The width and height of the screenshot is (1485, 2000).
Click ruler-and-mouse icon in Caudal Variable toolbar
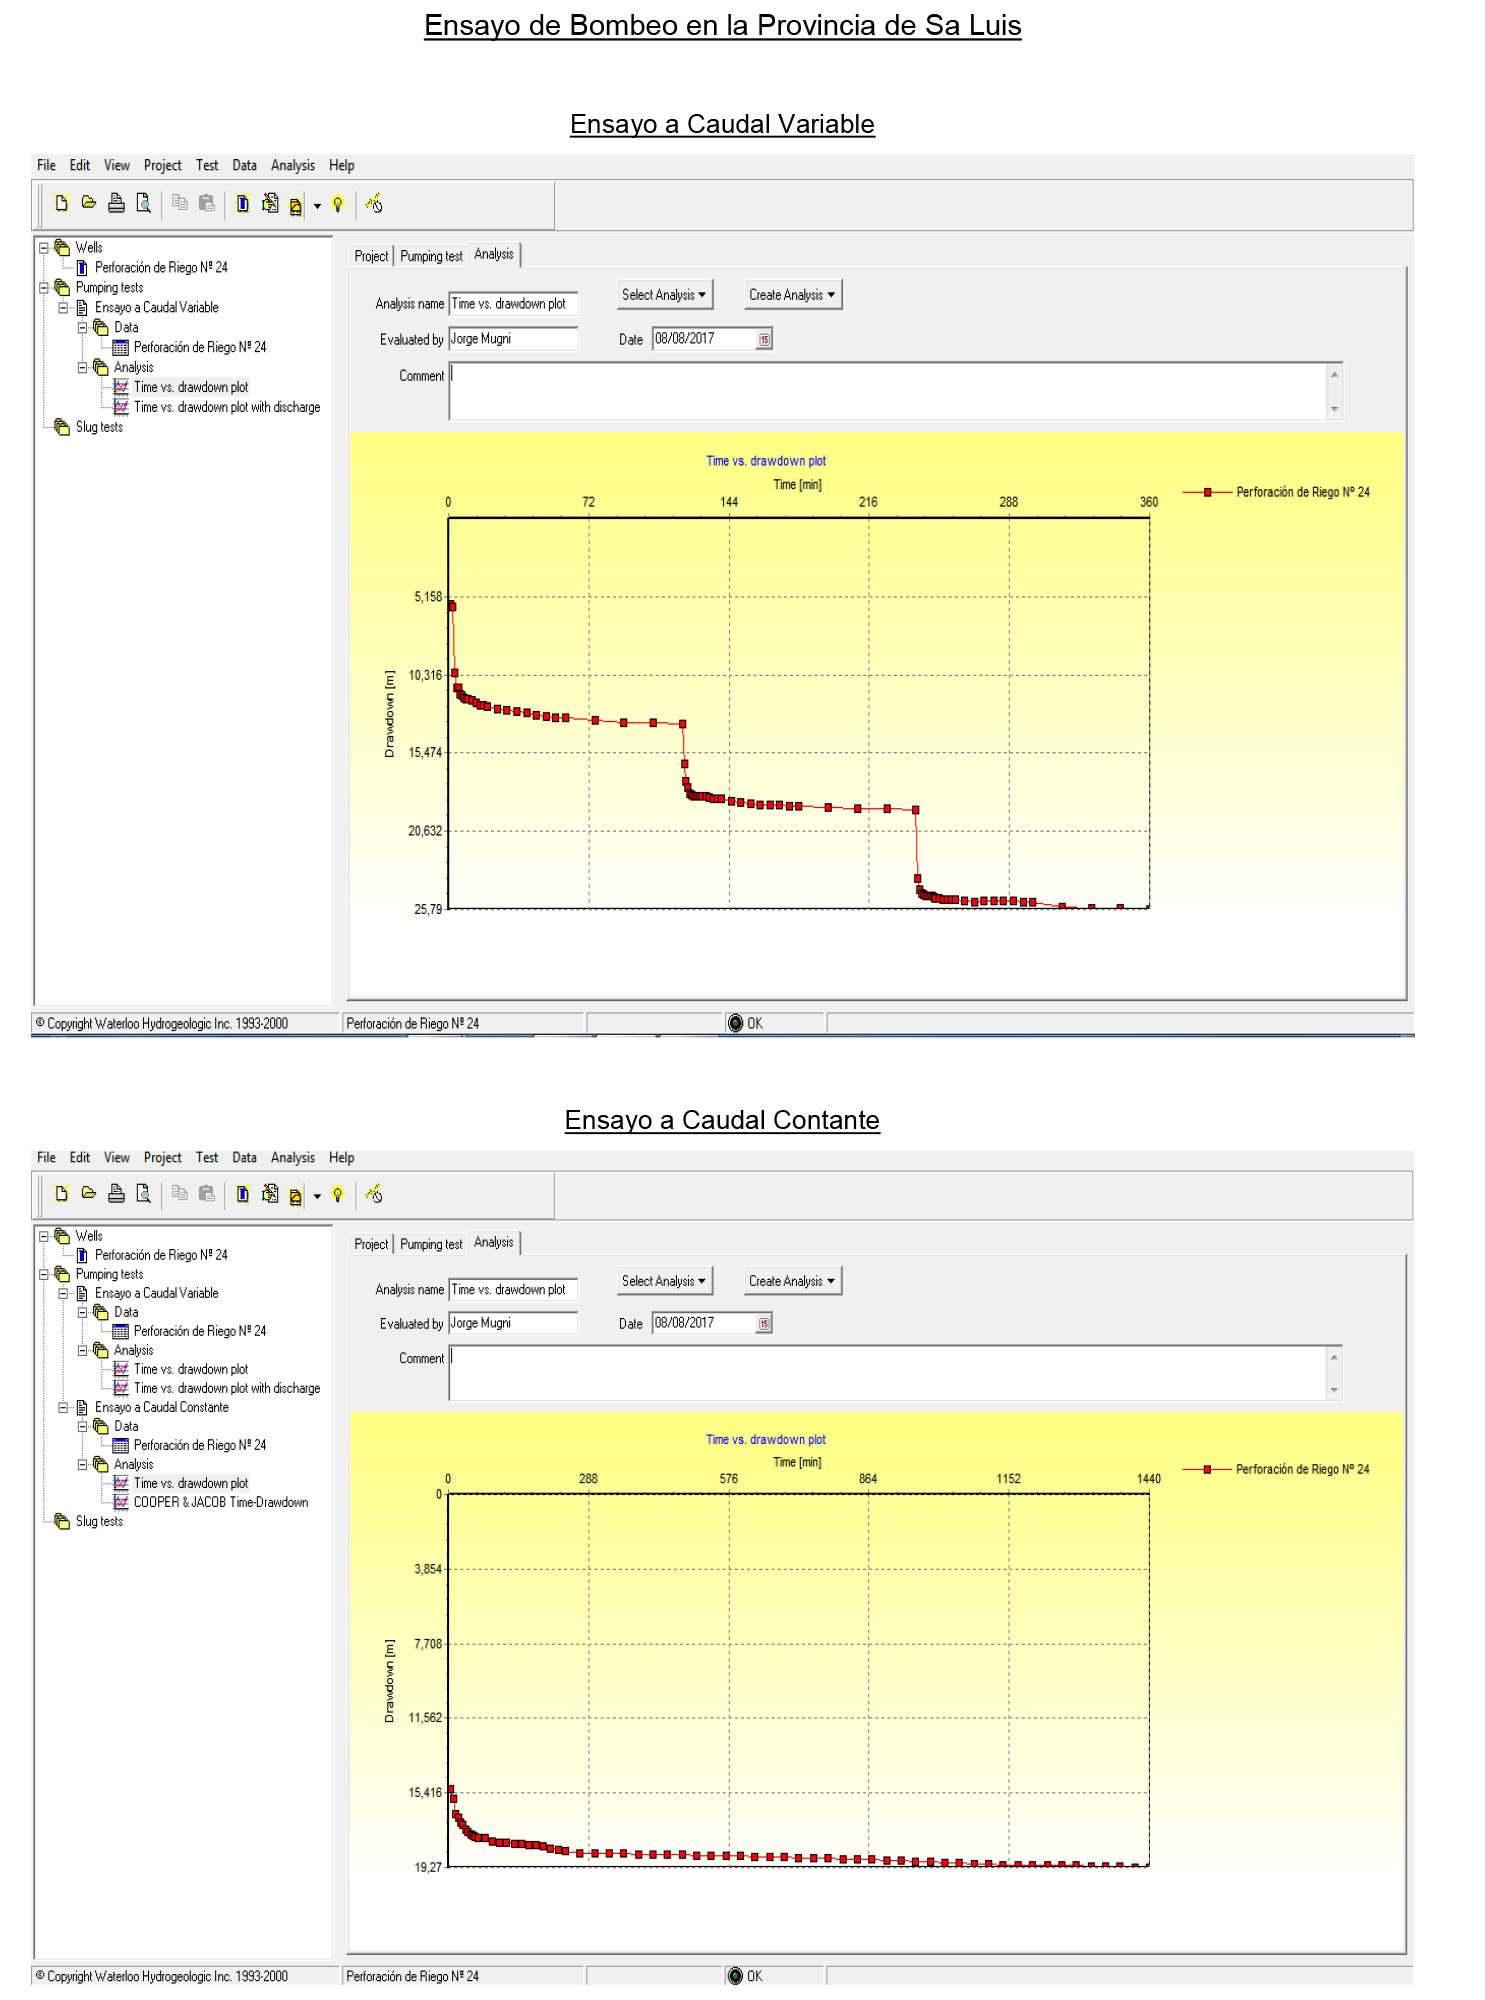pos(374,204)
